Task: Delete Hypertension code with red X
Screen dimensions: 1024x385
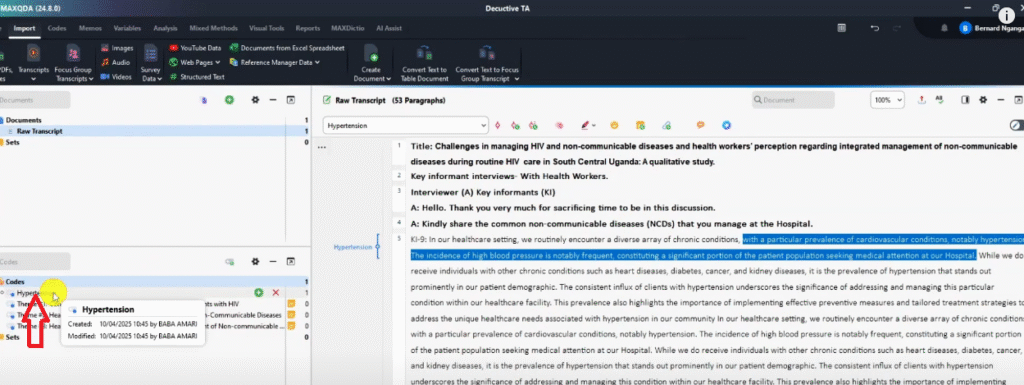Action: [x=276, y=294]
